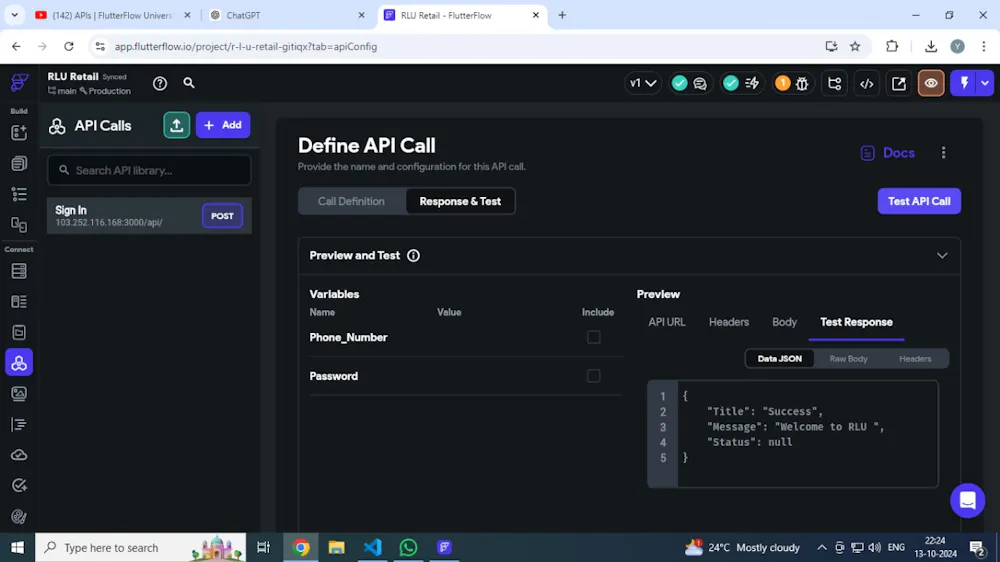Select the Response & Test tab

(460, 202)
